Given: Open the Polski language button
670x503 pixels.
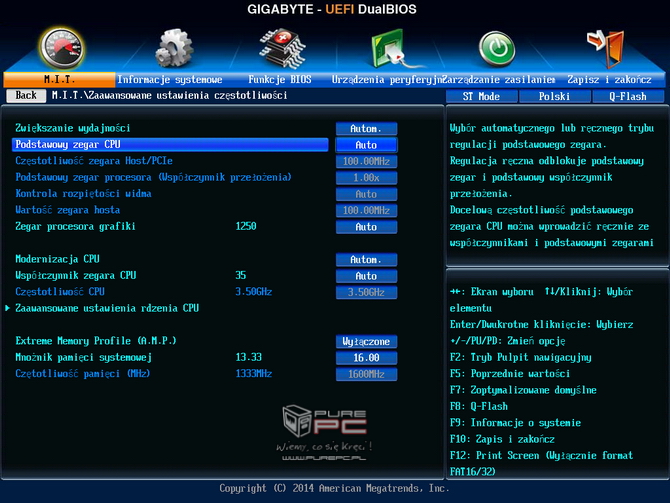Looking at the screenshot, I should pyautogui.click(x=555, y=97).
